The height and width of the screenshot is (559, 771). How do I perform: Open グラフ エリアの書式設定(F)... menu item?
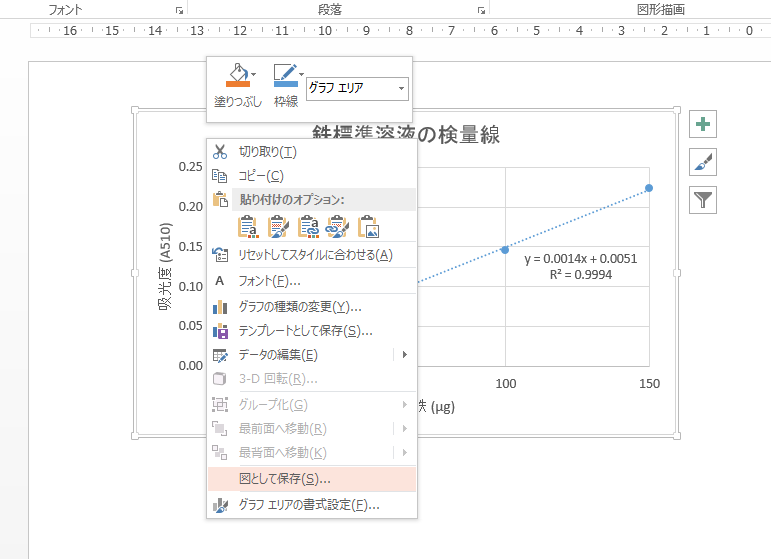click(308, 505)
